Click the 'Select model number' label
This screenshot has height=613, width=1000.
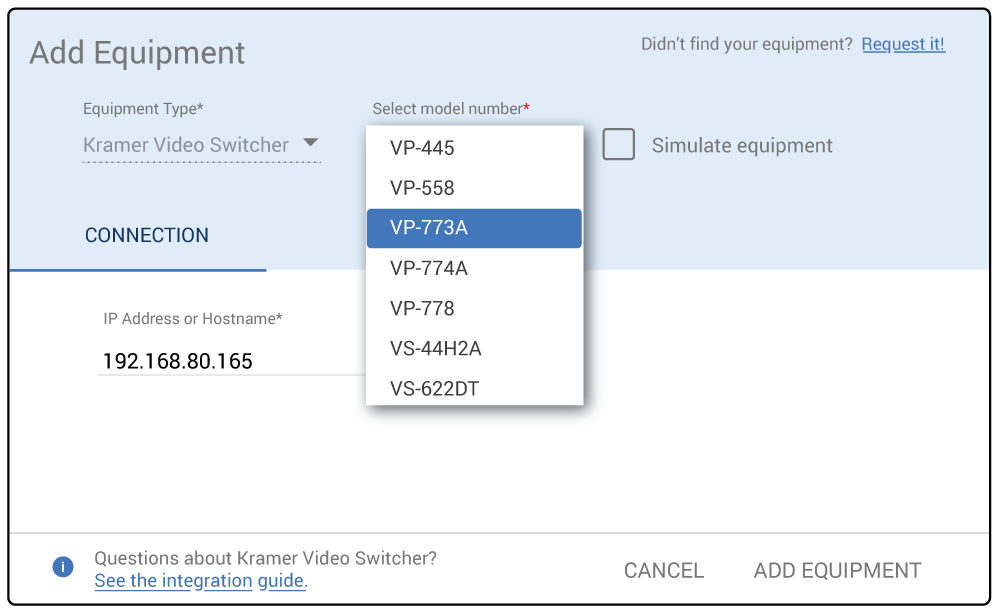tap(450, 108)
